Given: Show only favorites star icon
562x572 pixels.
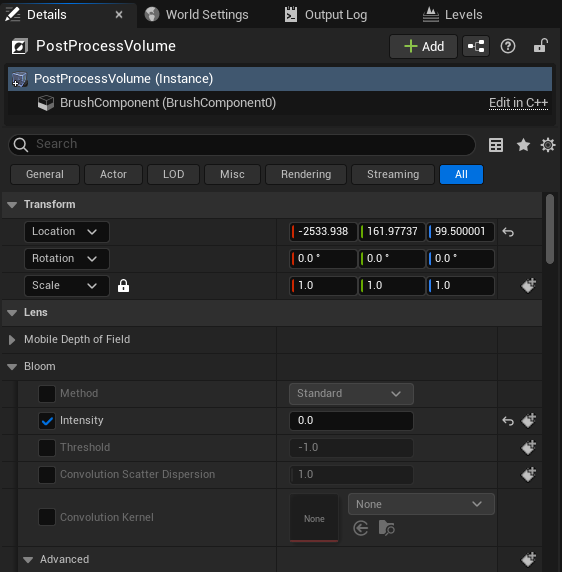Looking at the screenshot, I should (x=523, y=145).
